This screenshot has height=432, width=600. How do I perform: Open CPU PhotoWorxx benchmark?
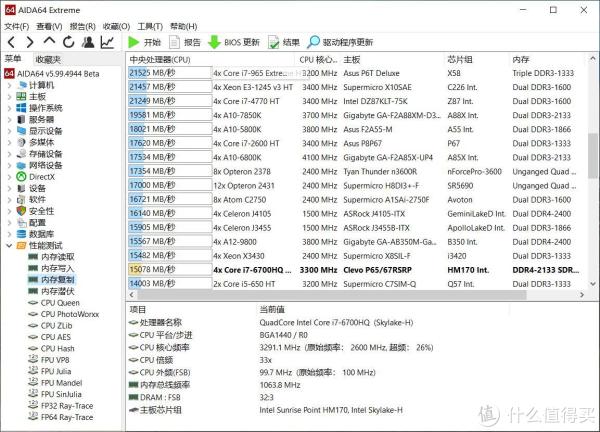click(x=64, y=314)
